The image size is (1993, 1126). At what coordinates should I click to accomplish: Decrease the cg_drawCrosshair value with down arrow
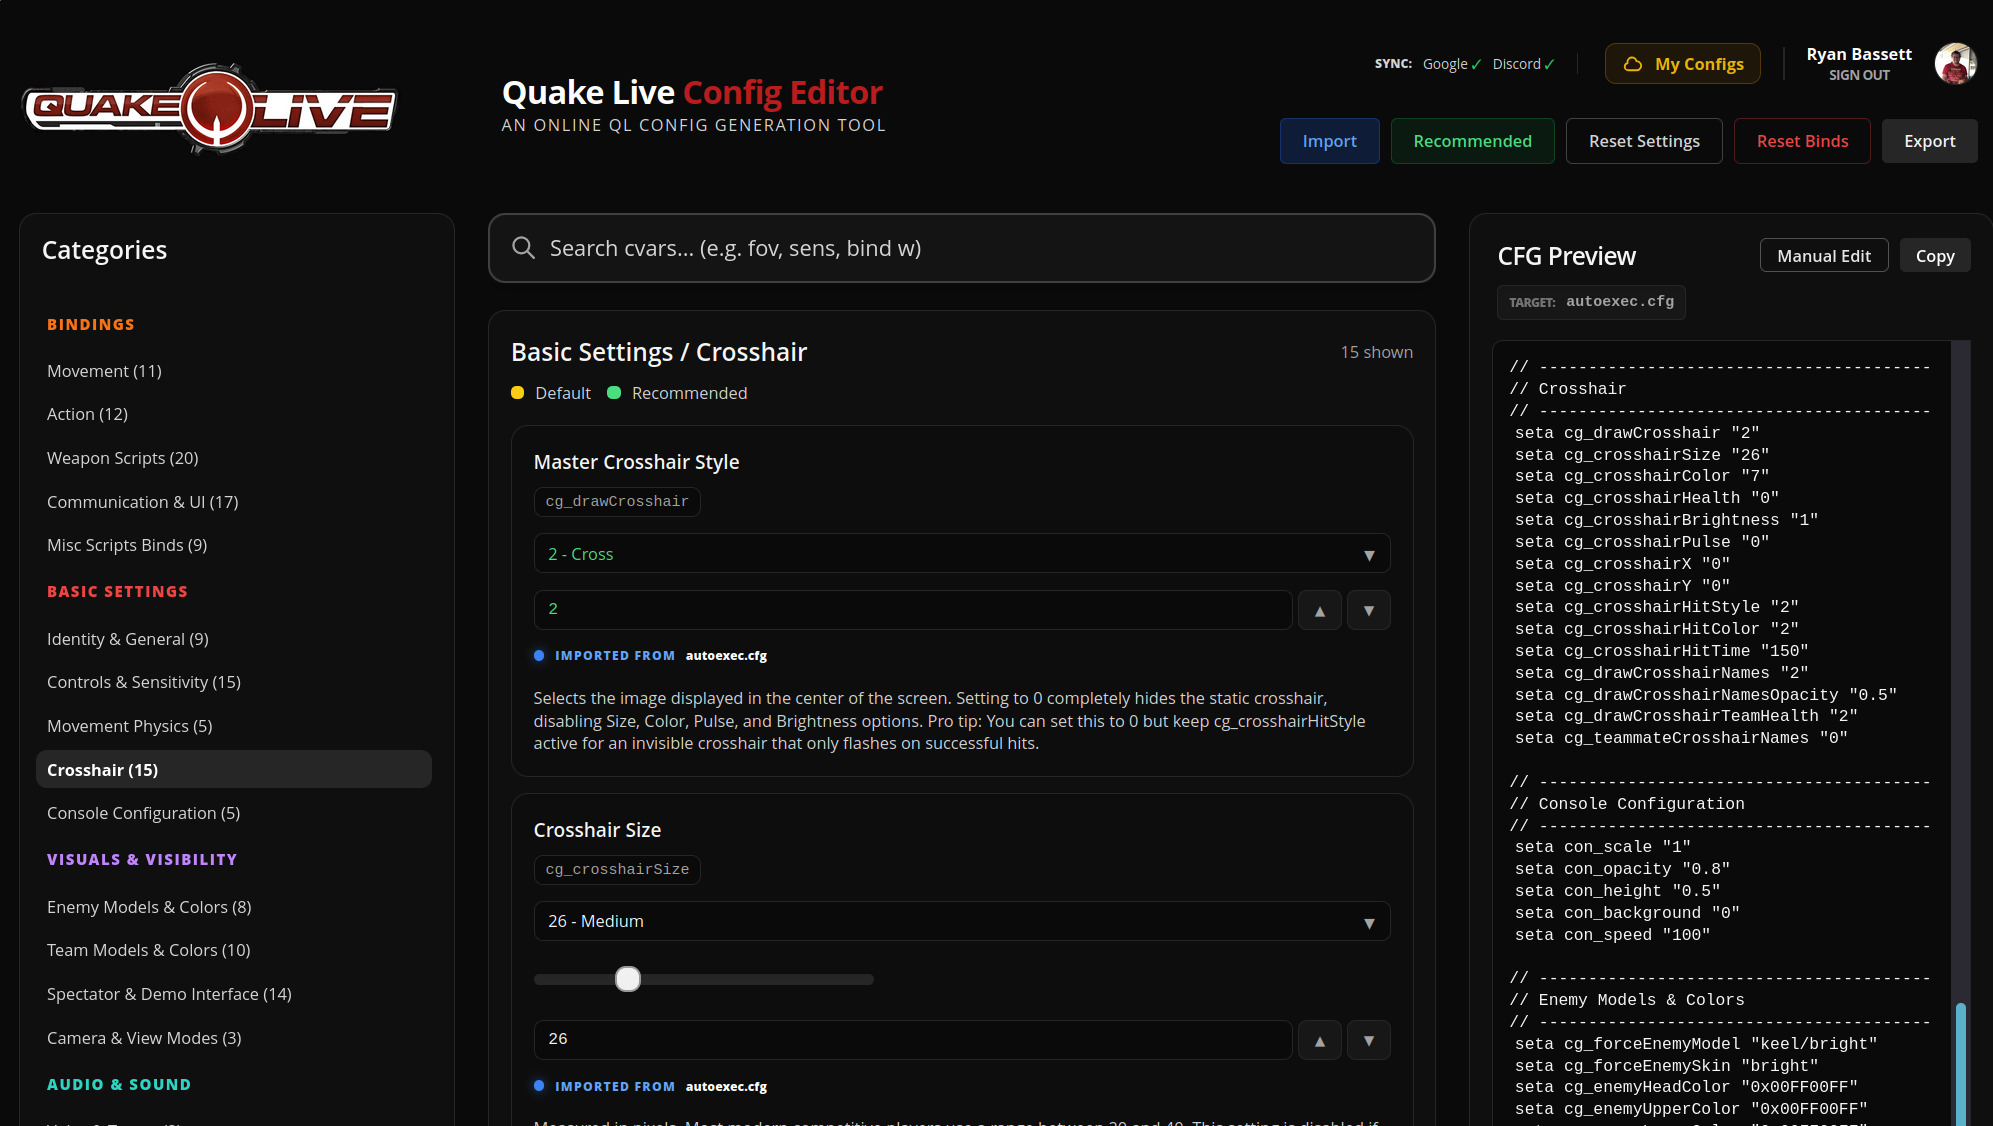(x=1368, y=610)
